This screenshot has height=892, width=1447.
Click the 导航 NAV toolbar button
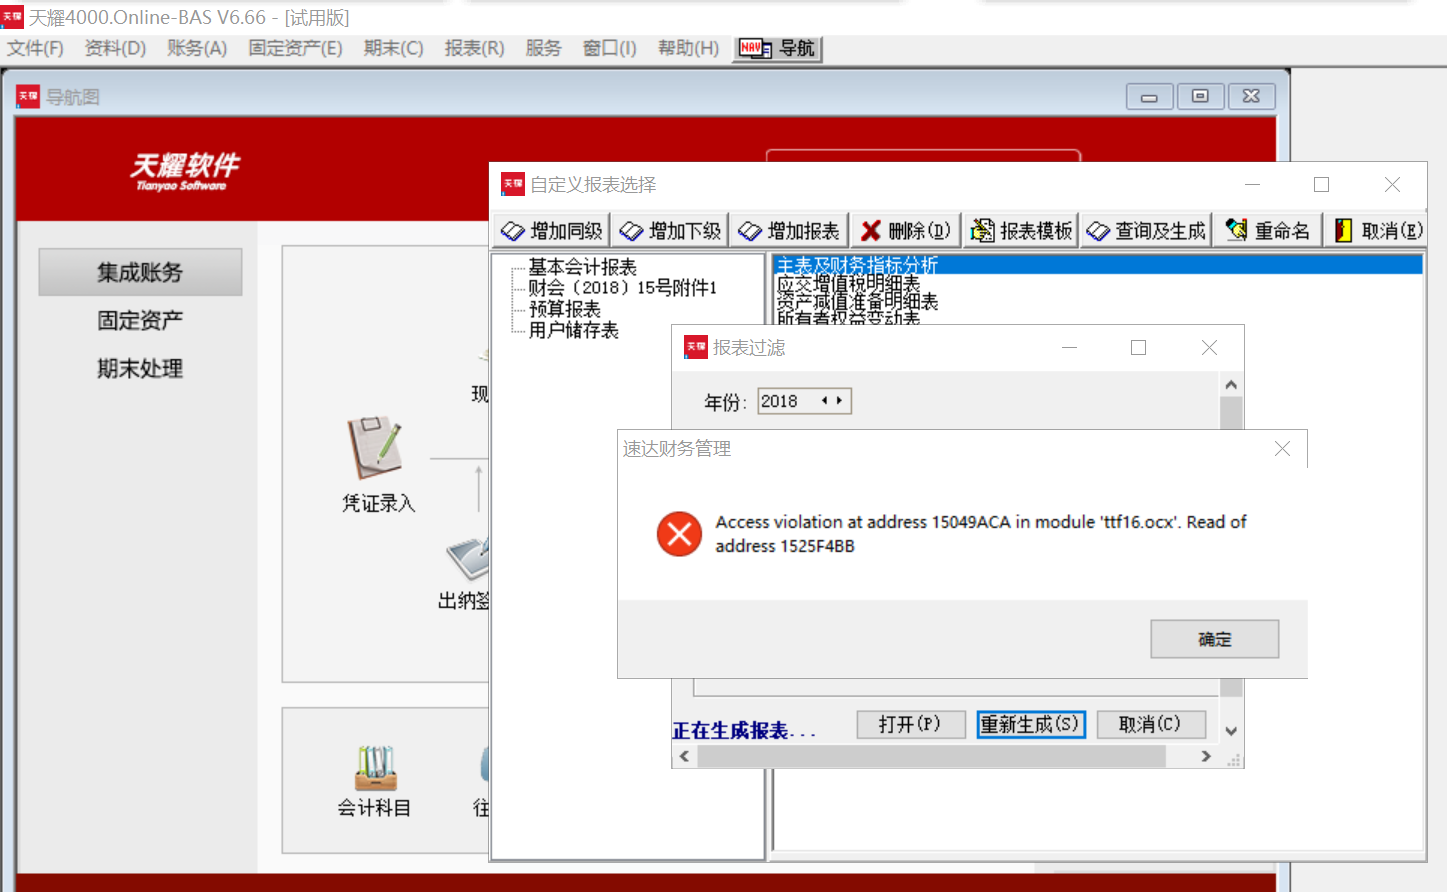[x=777, y=48]
